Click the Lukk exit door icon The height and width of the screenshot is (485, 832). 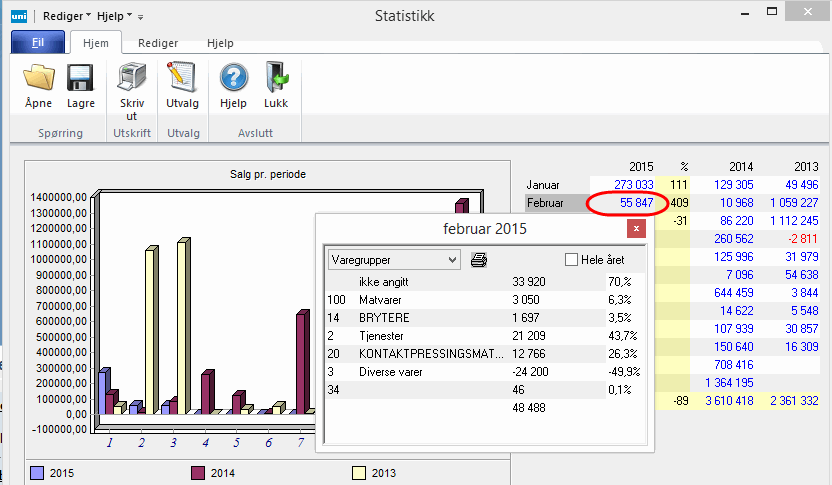pyautogui.click(x=275, y=77)
